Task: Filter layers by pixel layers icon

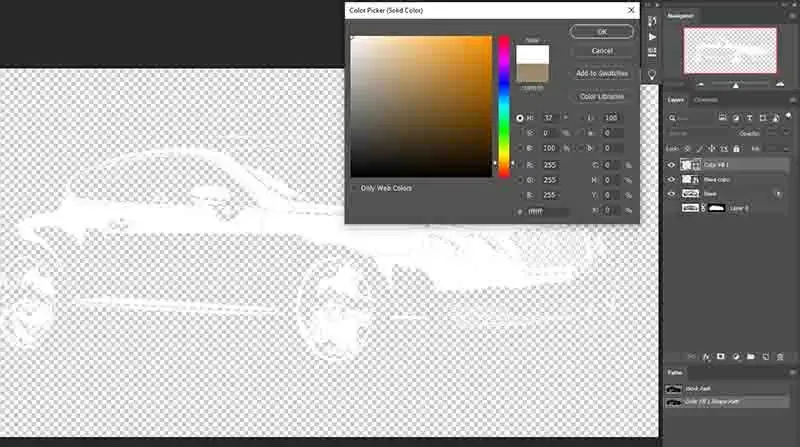Action: click(x=722, y=118)
